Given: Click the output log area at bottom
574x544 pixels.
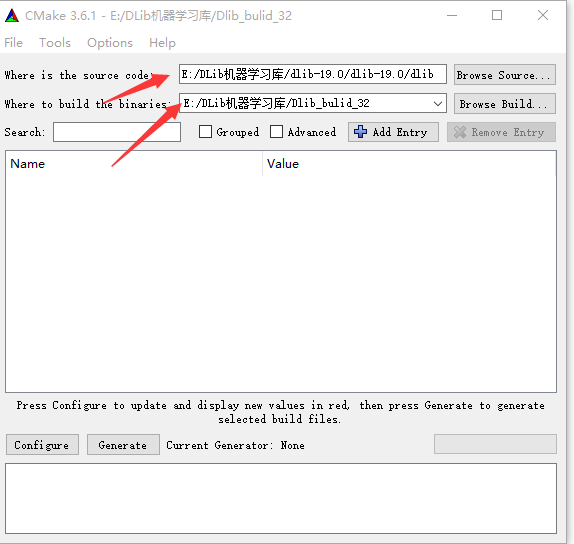Looking at the screenshot, I should tap(281, 498).
